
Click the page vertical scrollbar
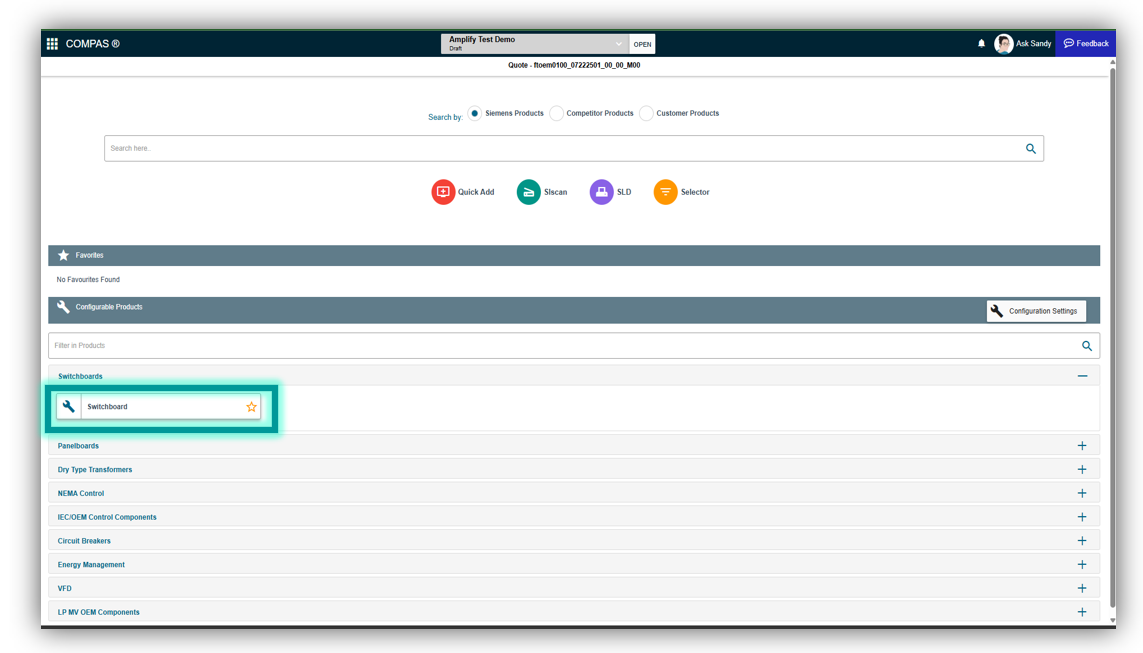click(1112, 336)
